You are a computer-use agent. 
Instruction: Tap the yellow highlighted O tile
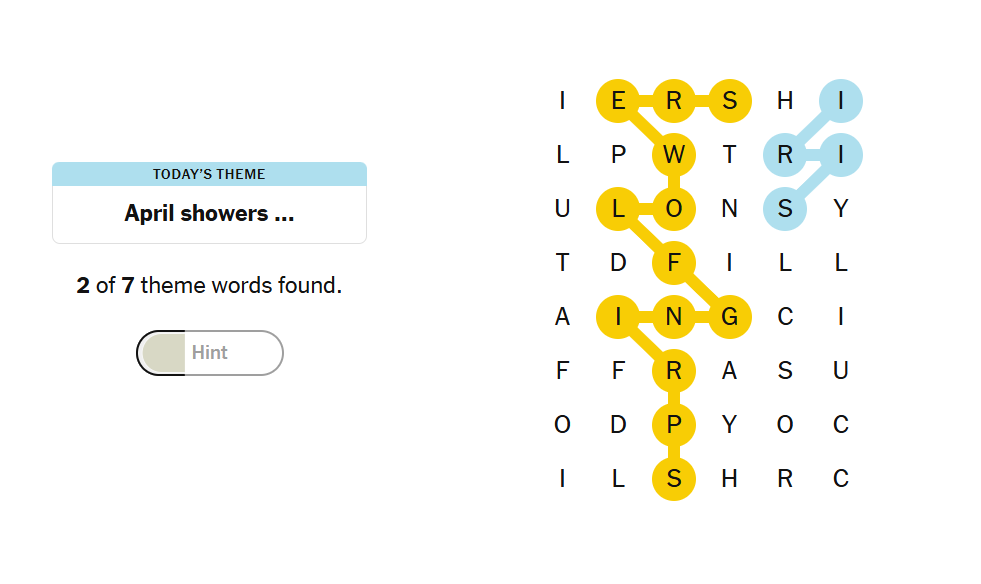(674, 208)
